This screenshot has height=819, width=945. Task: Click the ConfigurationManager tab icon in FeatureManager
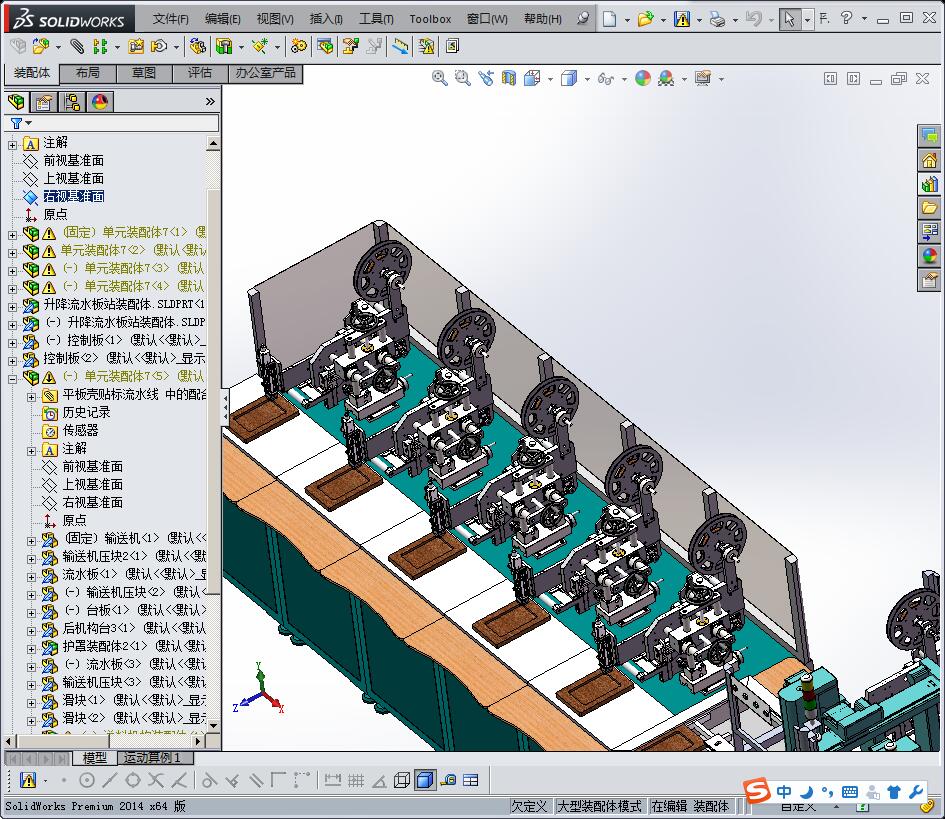pos(71,102)
